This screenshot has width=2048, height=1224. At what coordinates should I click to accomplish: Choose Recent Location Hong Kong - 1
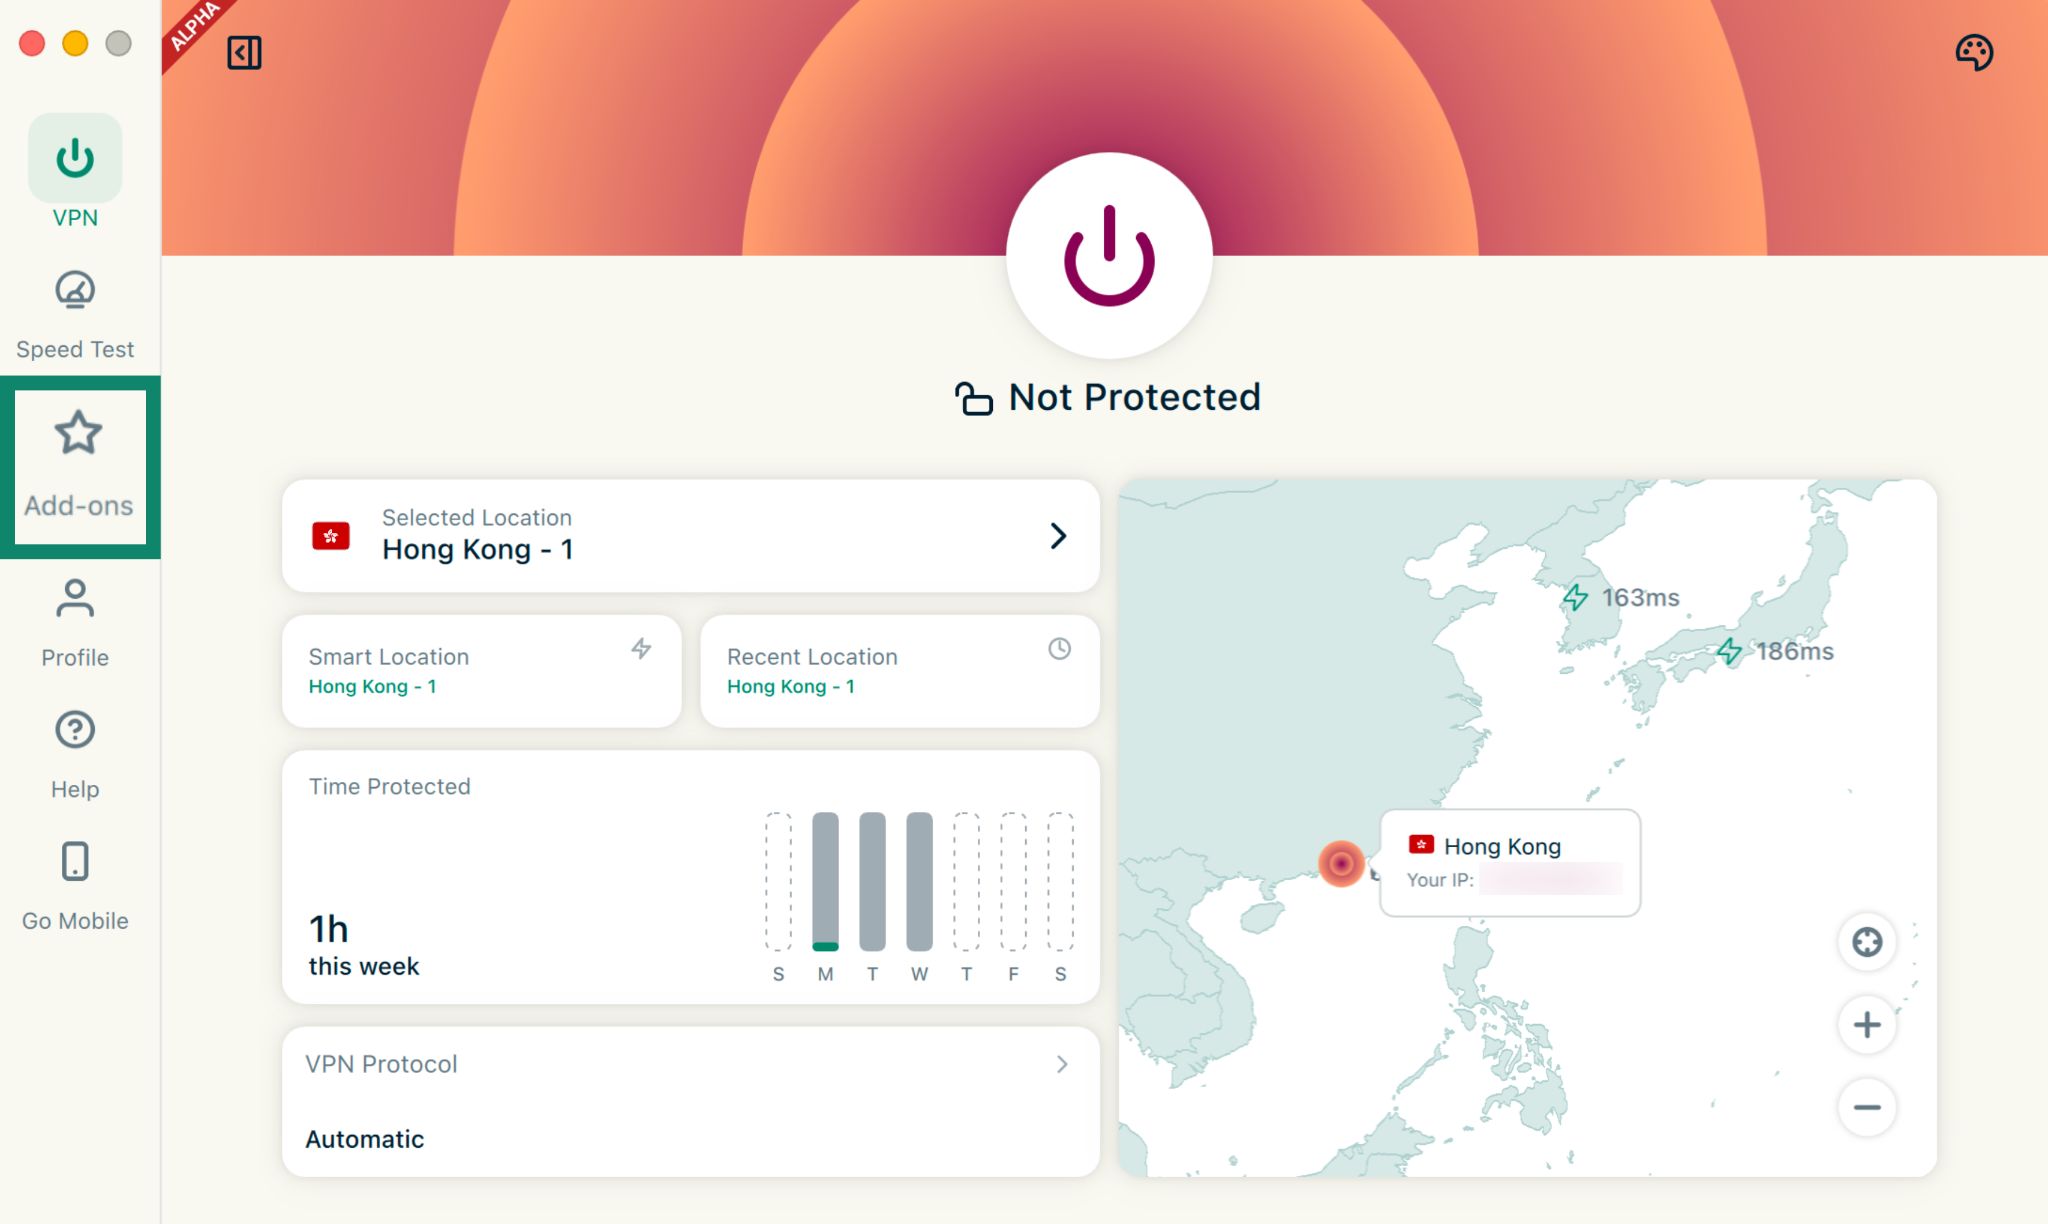pyautogui.click(x=899, y=671)
